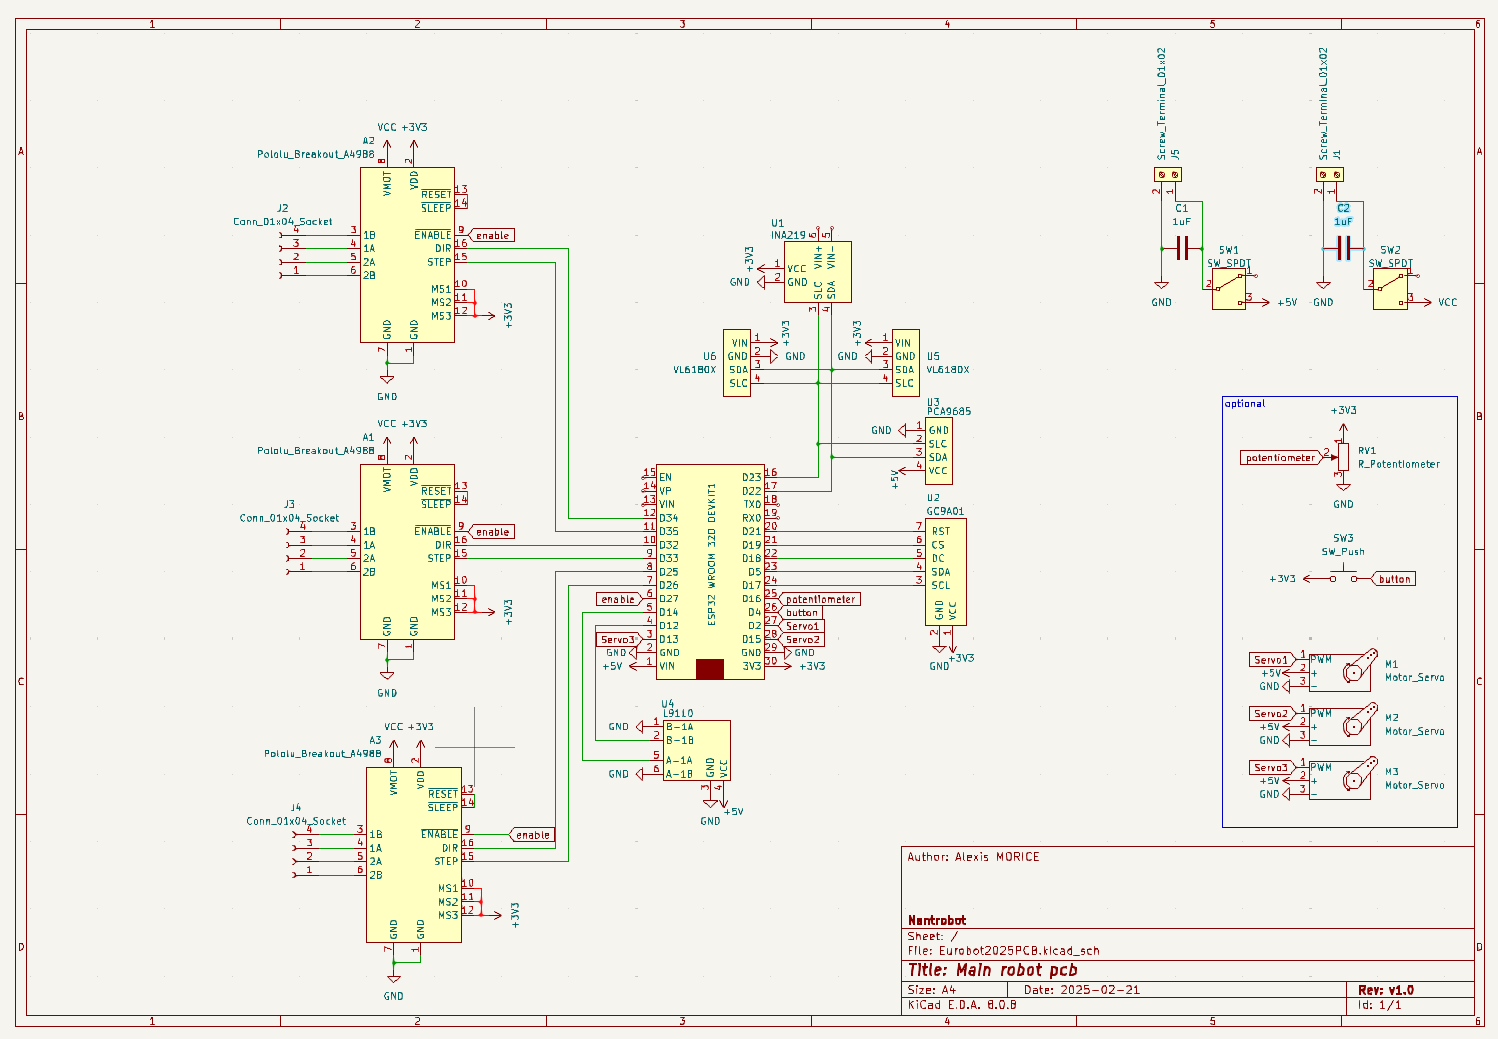This screenshot has height=1039, width=1498.
Task: Select the A2 Pololu A4988 driver
Action: coord(407,255)
